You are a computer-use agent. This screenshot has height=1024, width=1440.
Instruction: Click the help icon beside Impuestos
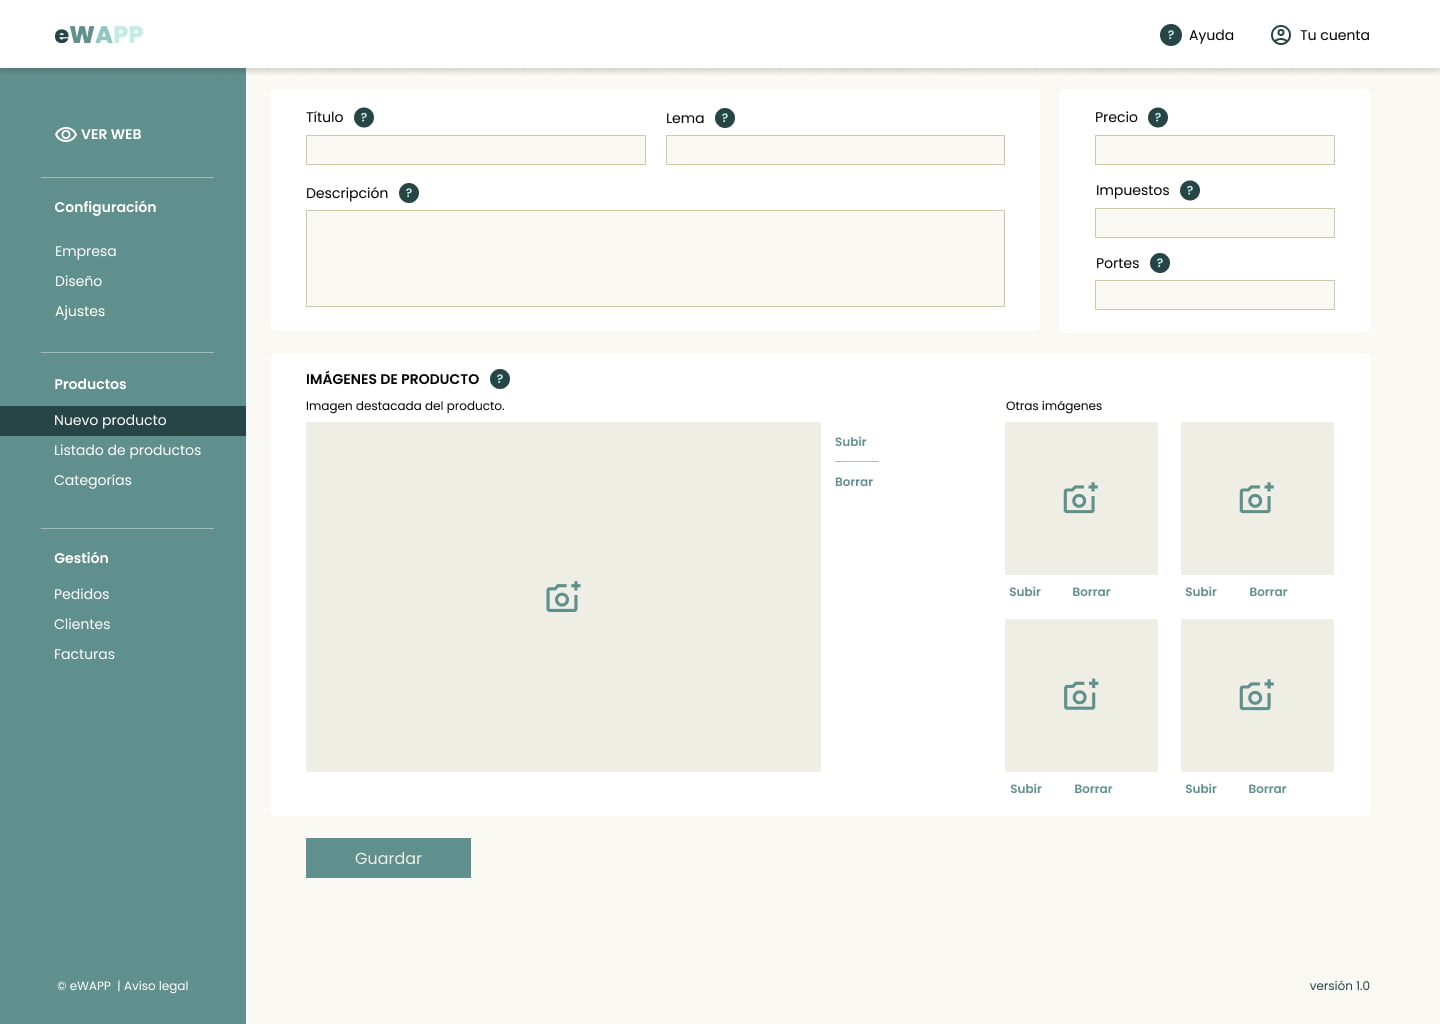point(1190,190)
